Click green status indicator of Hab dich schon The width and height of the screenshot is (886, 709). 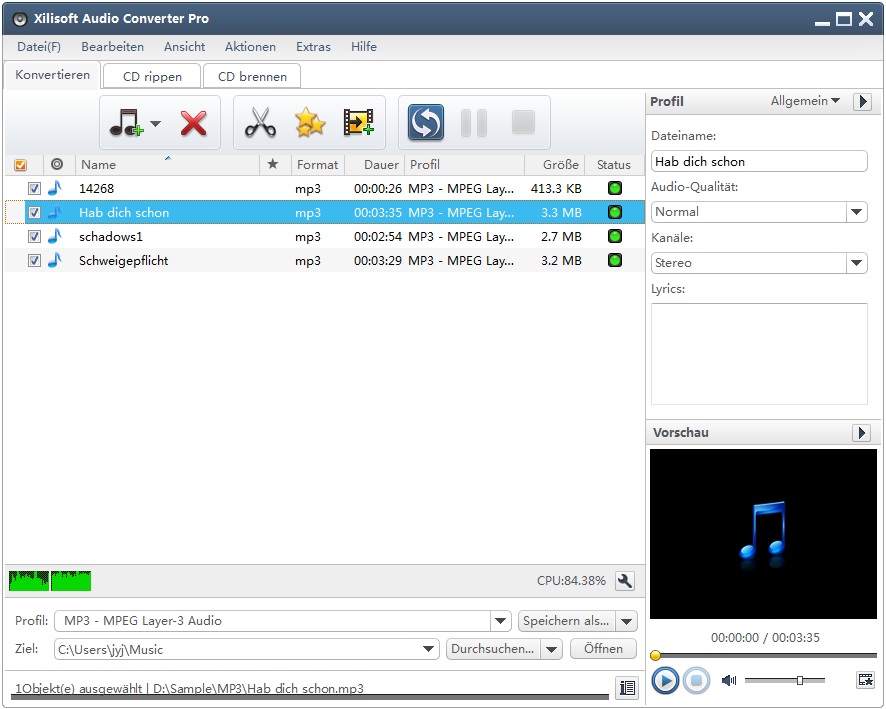[x=615, y=212]
